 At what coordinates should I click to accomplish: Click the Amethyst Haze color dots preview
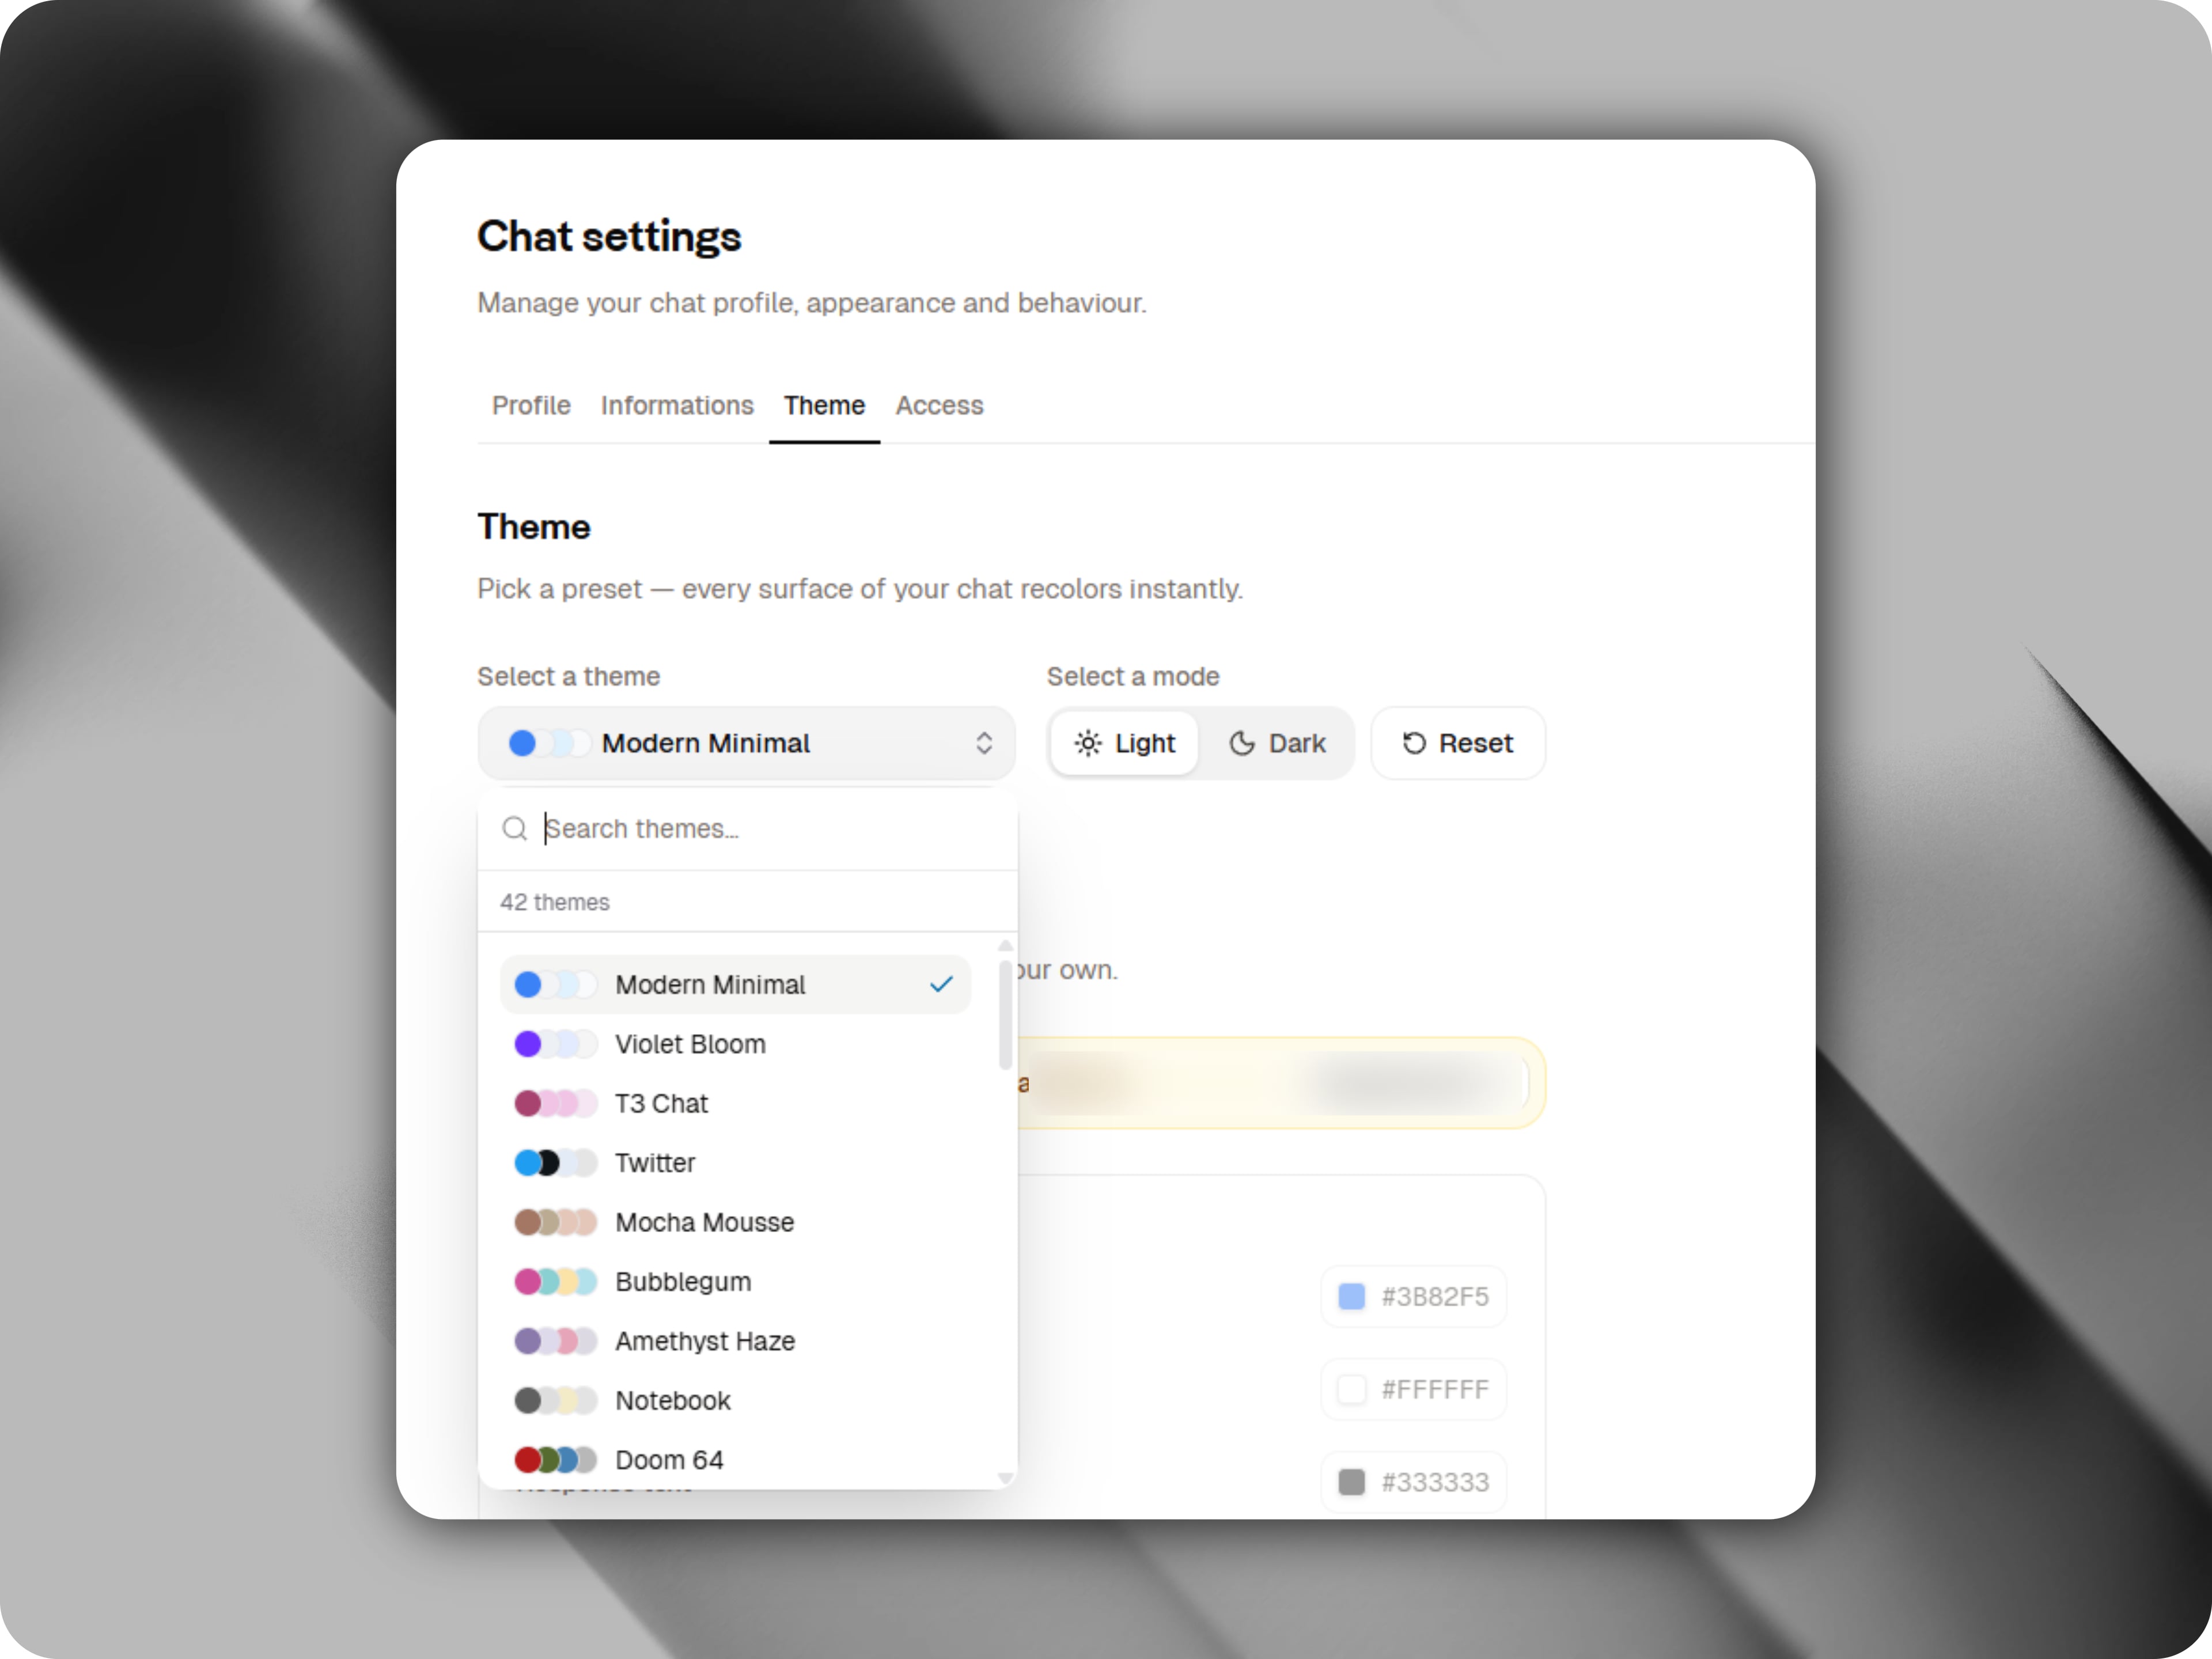[x=556, y=1341]
